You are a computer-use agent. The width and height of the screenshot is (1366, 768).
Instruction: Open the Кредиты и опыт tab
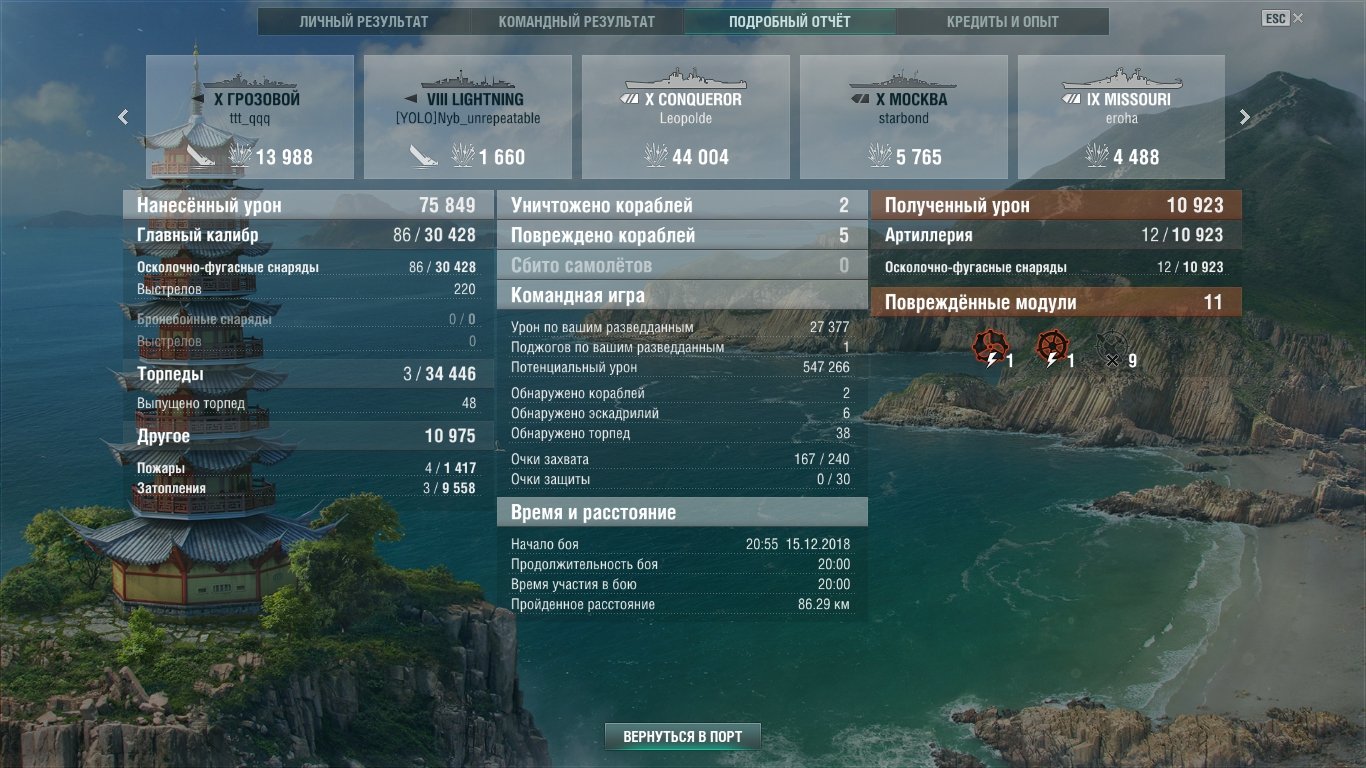[x=1003, y=22]
